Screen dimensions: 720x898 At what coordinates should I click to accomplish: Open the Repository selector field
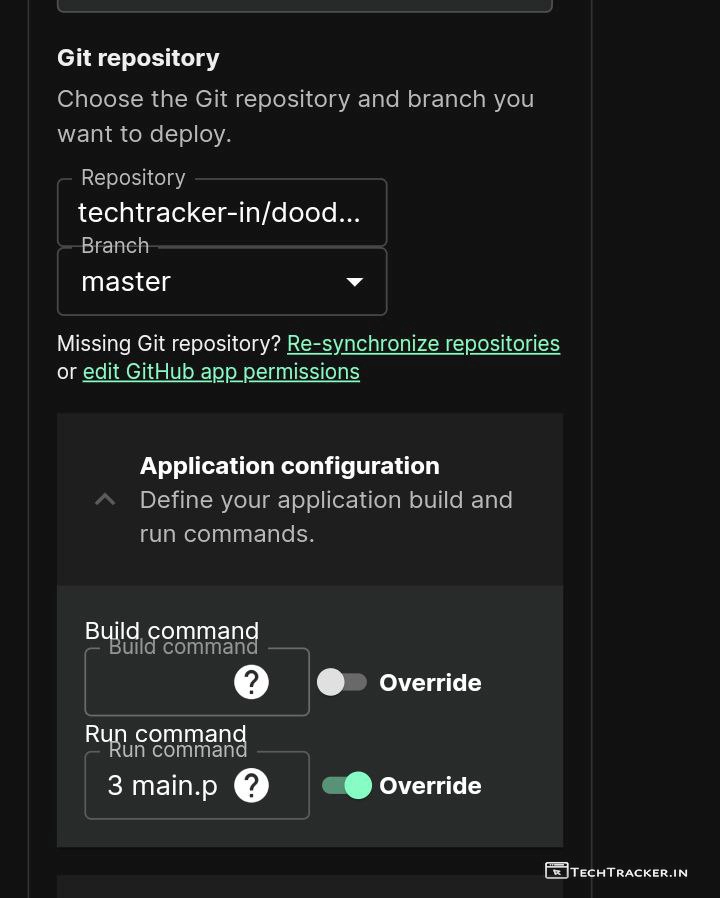tap(222, 212)
